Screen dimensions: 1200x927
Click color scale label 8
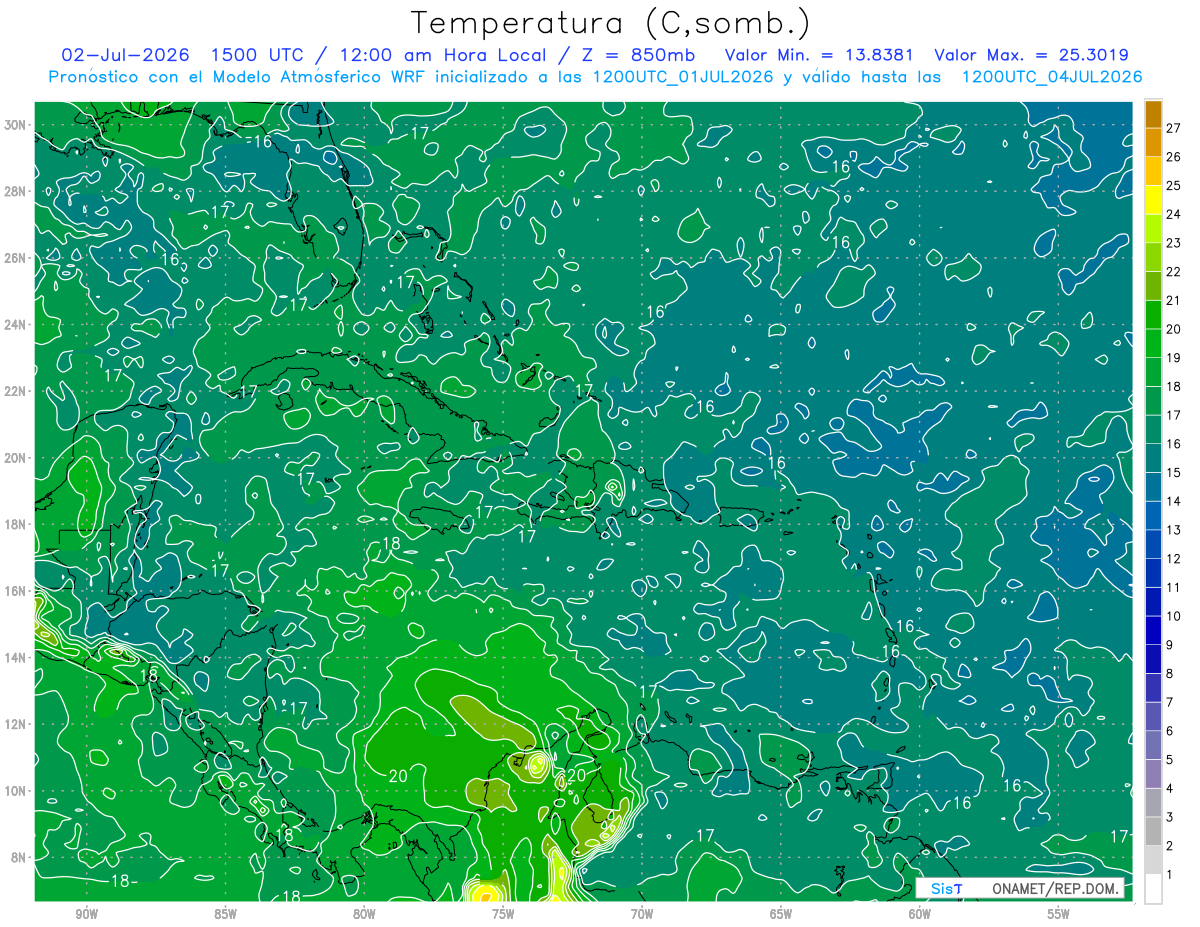tap(1170, 674)
